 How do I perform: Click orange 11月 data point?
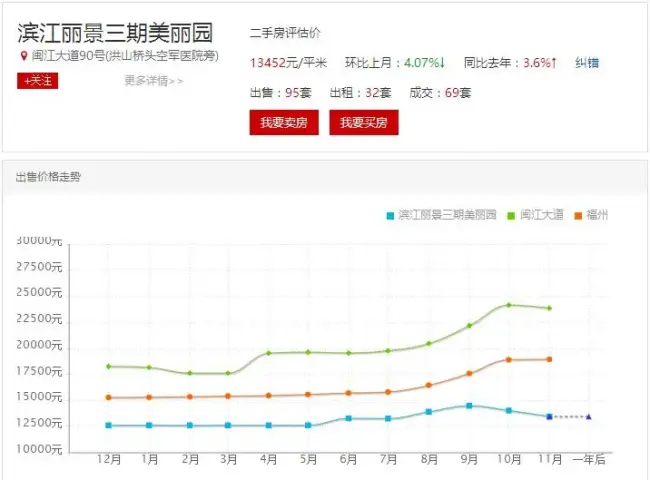coord(549,359)
